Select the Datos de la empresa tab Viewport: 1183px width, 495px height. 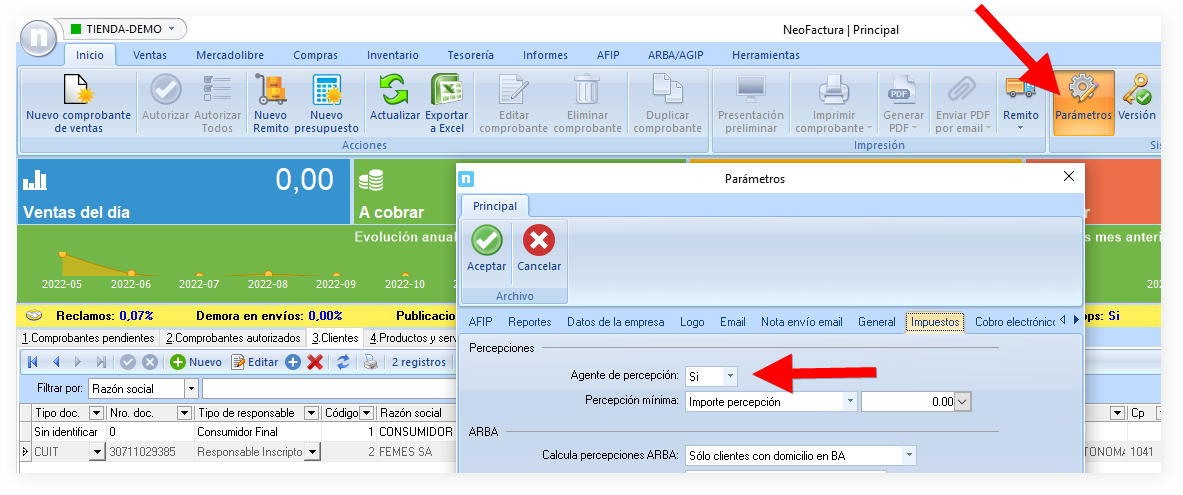pos(615,322)
